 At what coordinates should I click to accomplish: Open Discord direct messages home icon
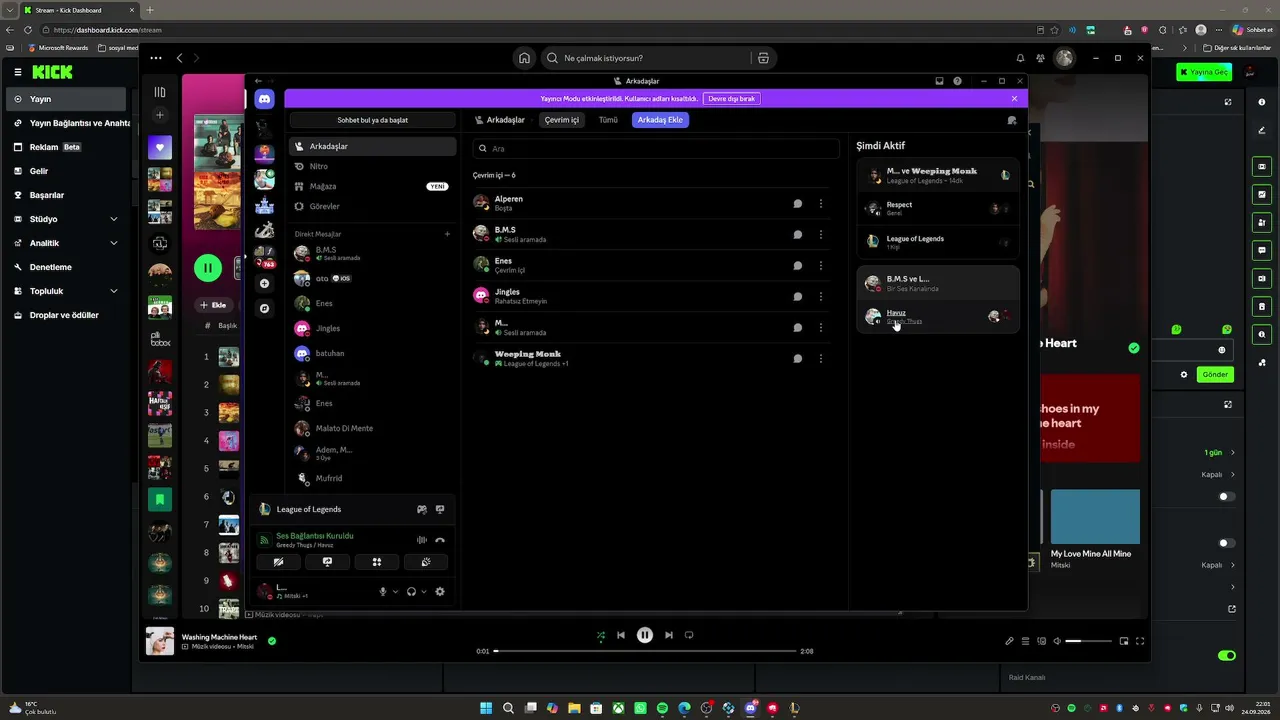pos(264,99)
